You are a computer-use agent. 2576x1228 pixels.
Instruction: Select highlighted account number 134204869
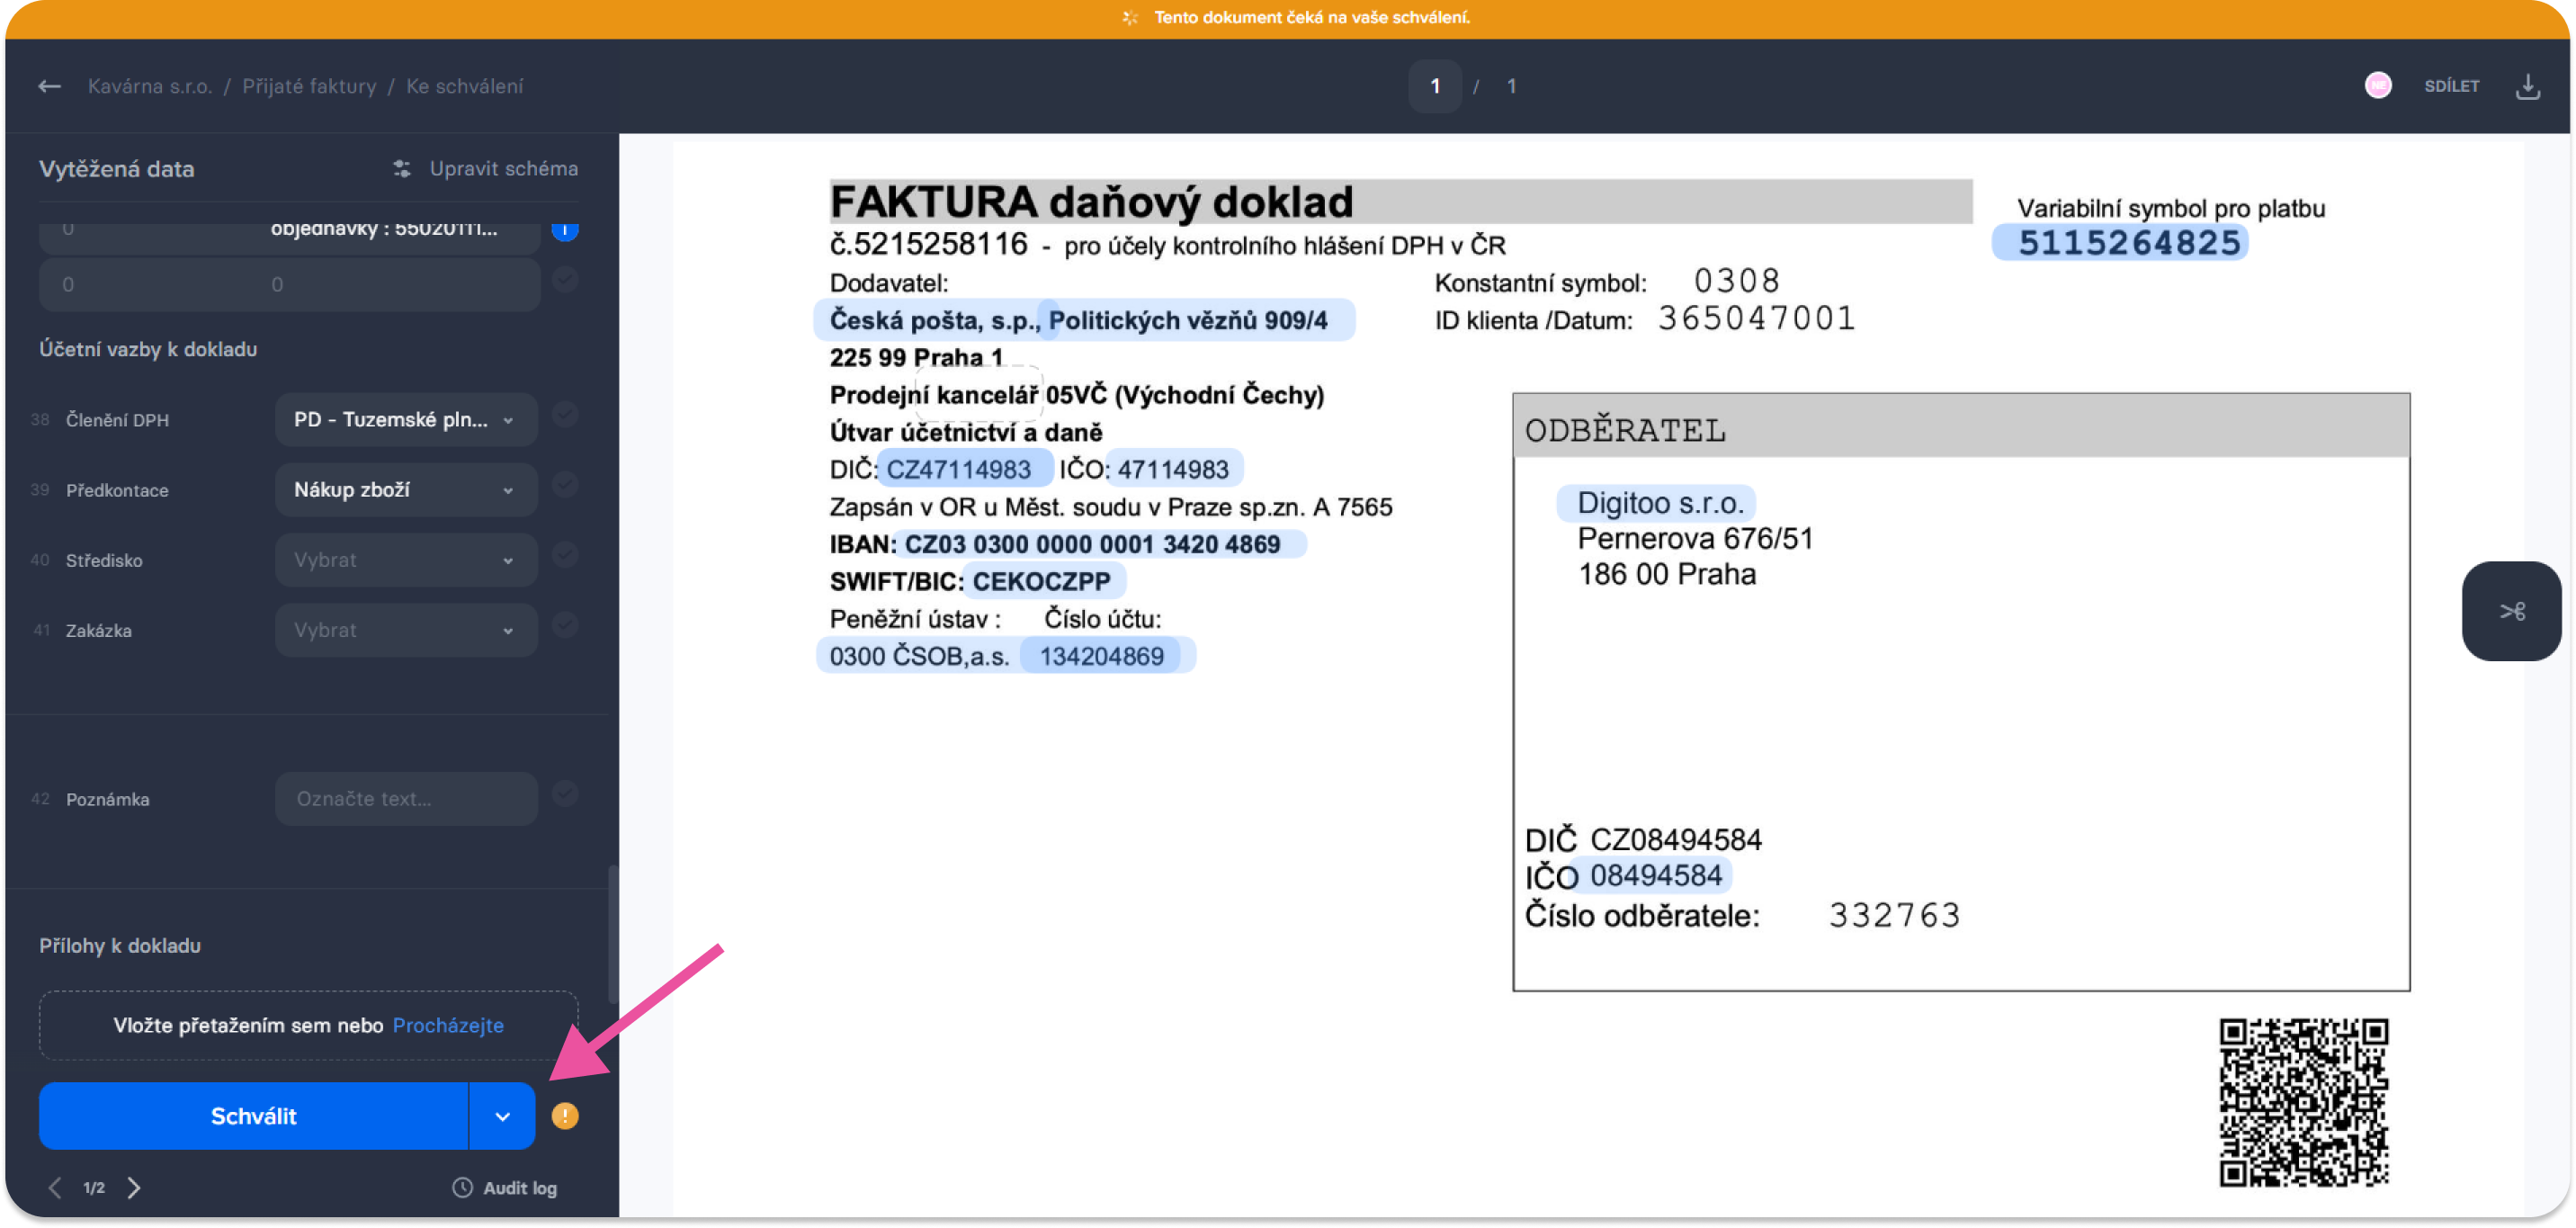1101,656
